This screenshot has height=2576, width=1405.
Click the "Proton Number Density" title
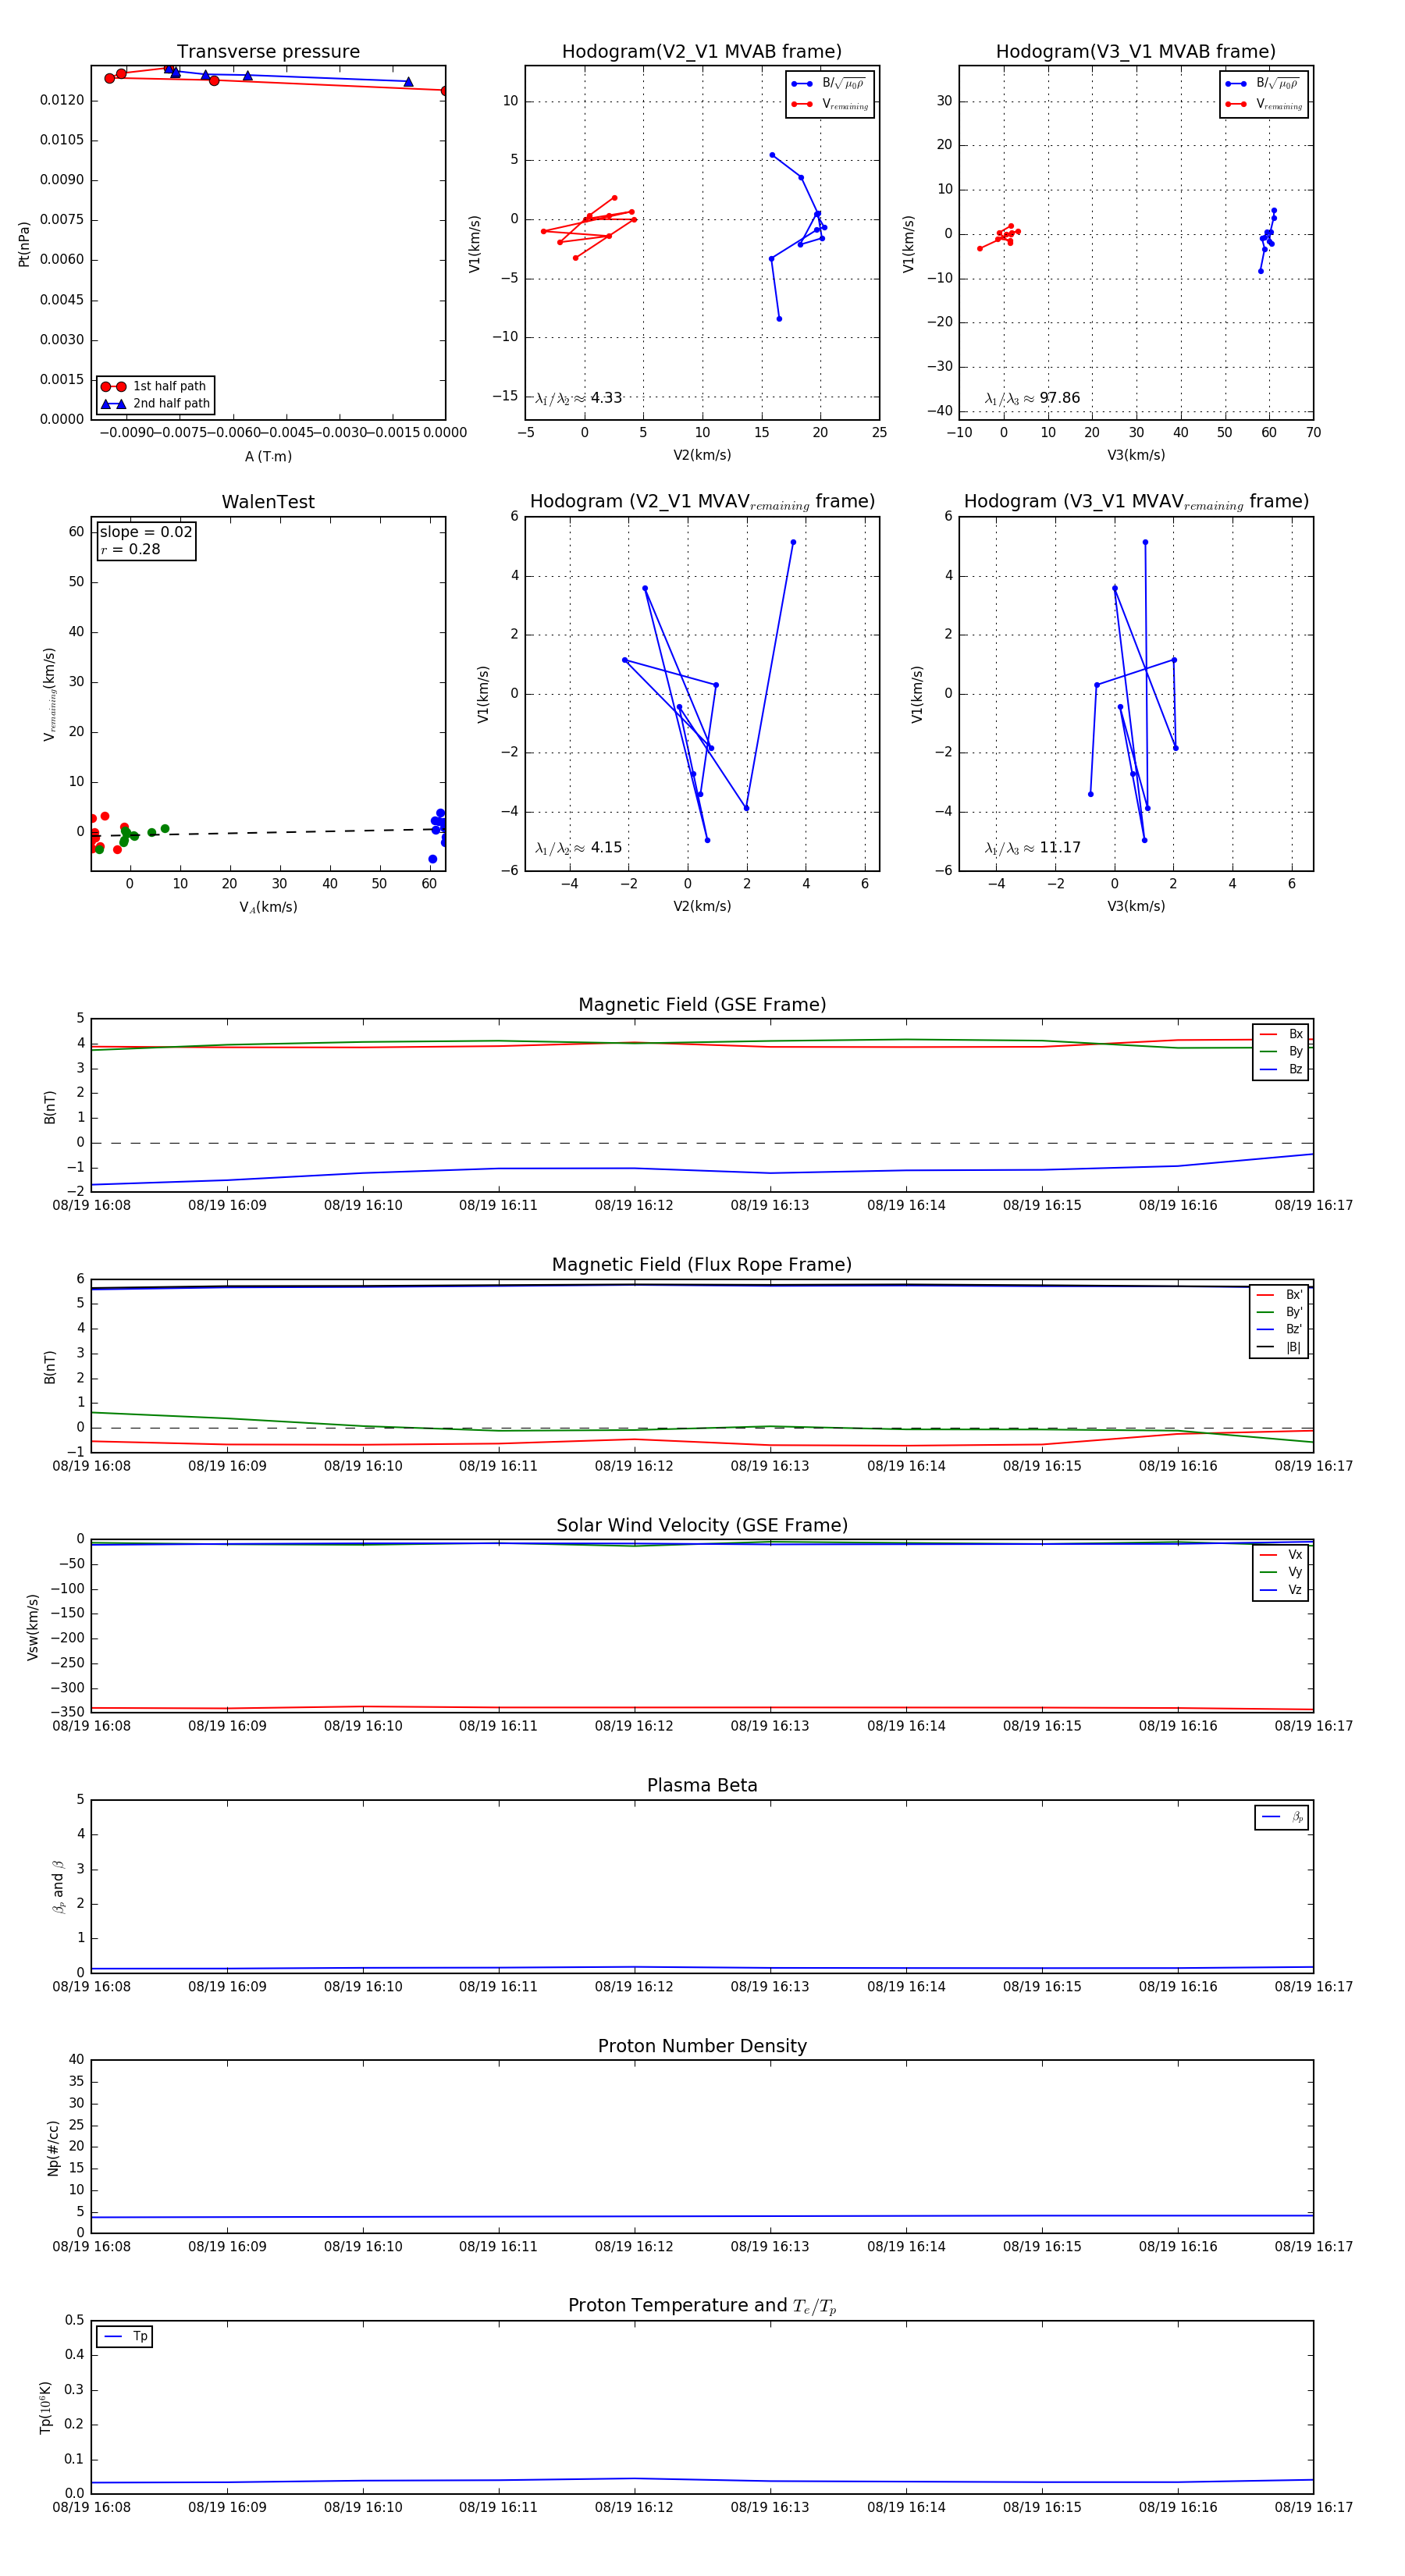point(702,2046)
